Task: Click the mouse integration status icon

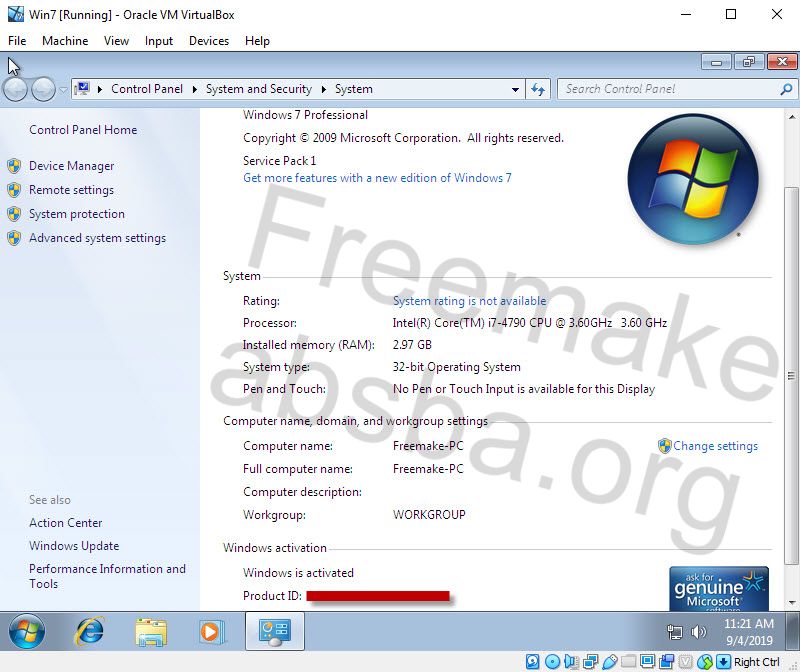Action: [x=705, y=662]
